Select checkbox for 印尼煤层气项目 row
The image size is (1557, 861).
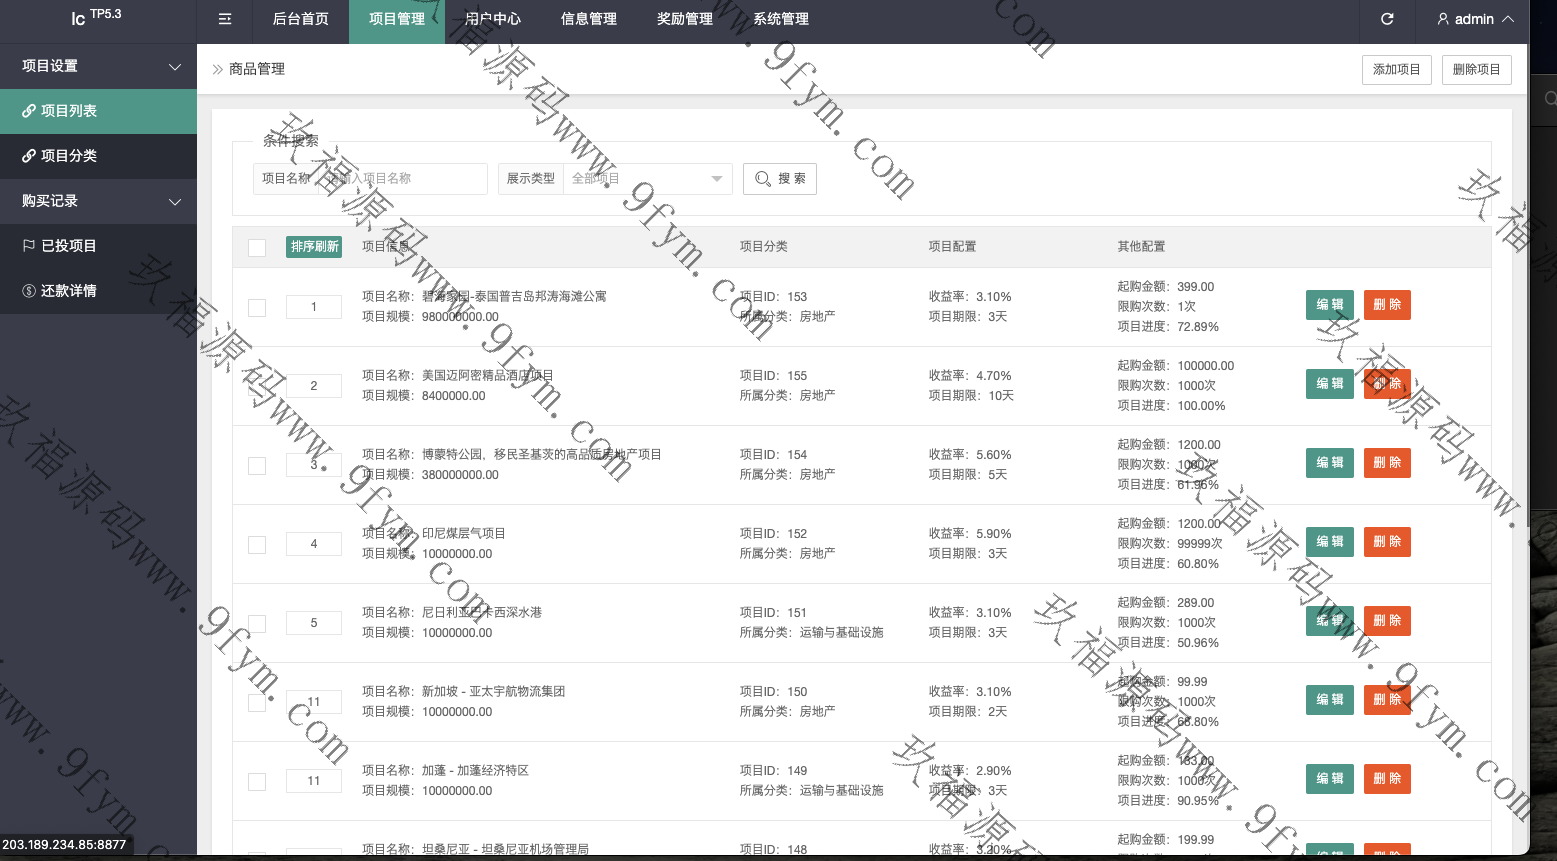pyautogui.click(x=257, y=545)
